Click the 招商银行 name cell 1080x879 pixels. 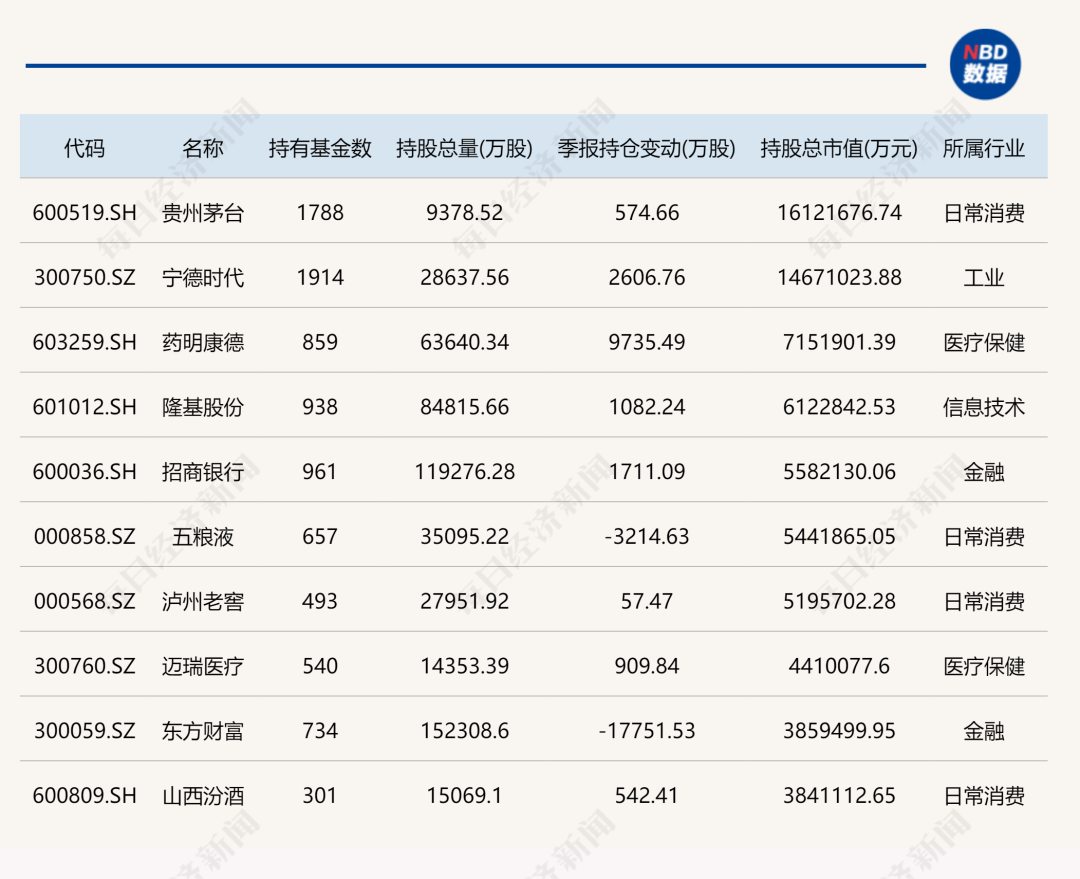coord(202,472)
